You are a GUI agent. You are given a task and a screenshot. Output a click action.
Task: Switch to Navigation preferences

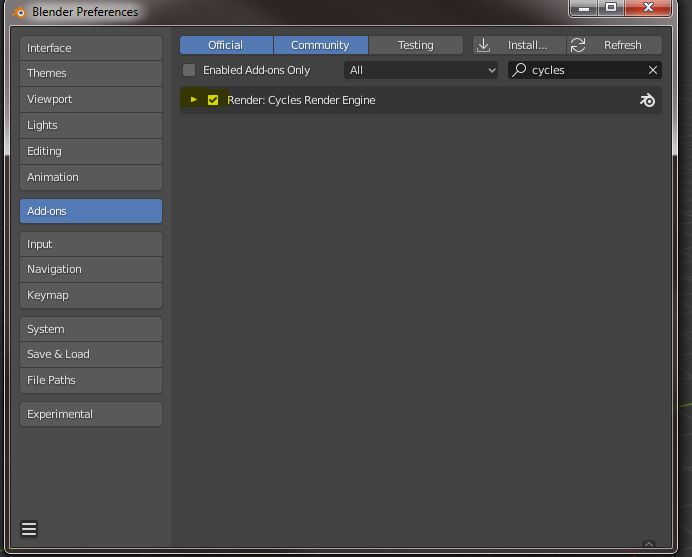coord(91,269)
